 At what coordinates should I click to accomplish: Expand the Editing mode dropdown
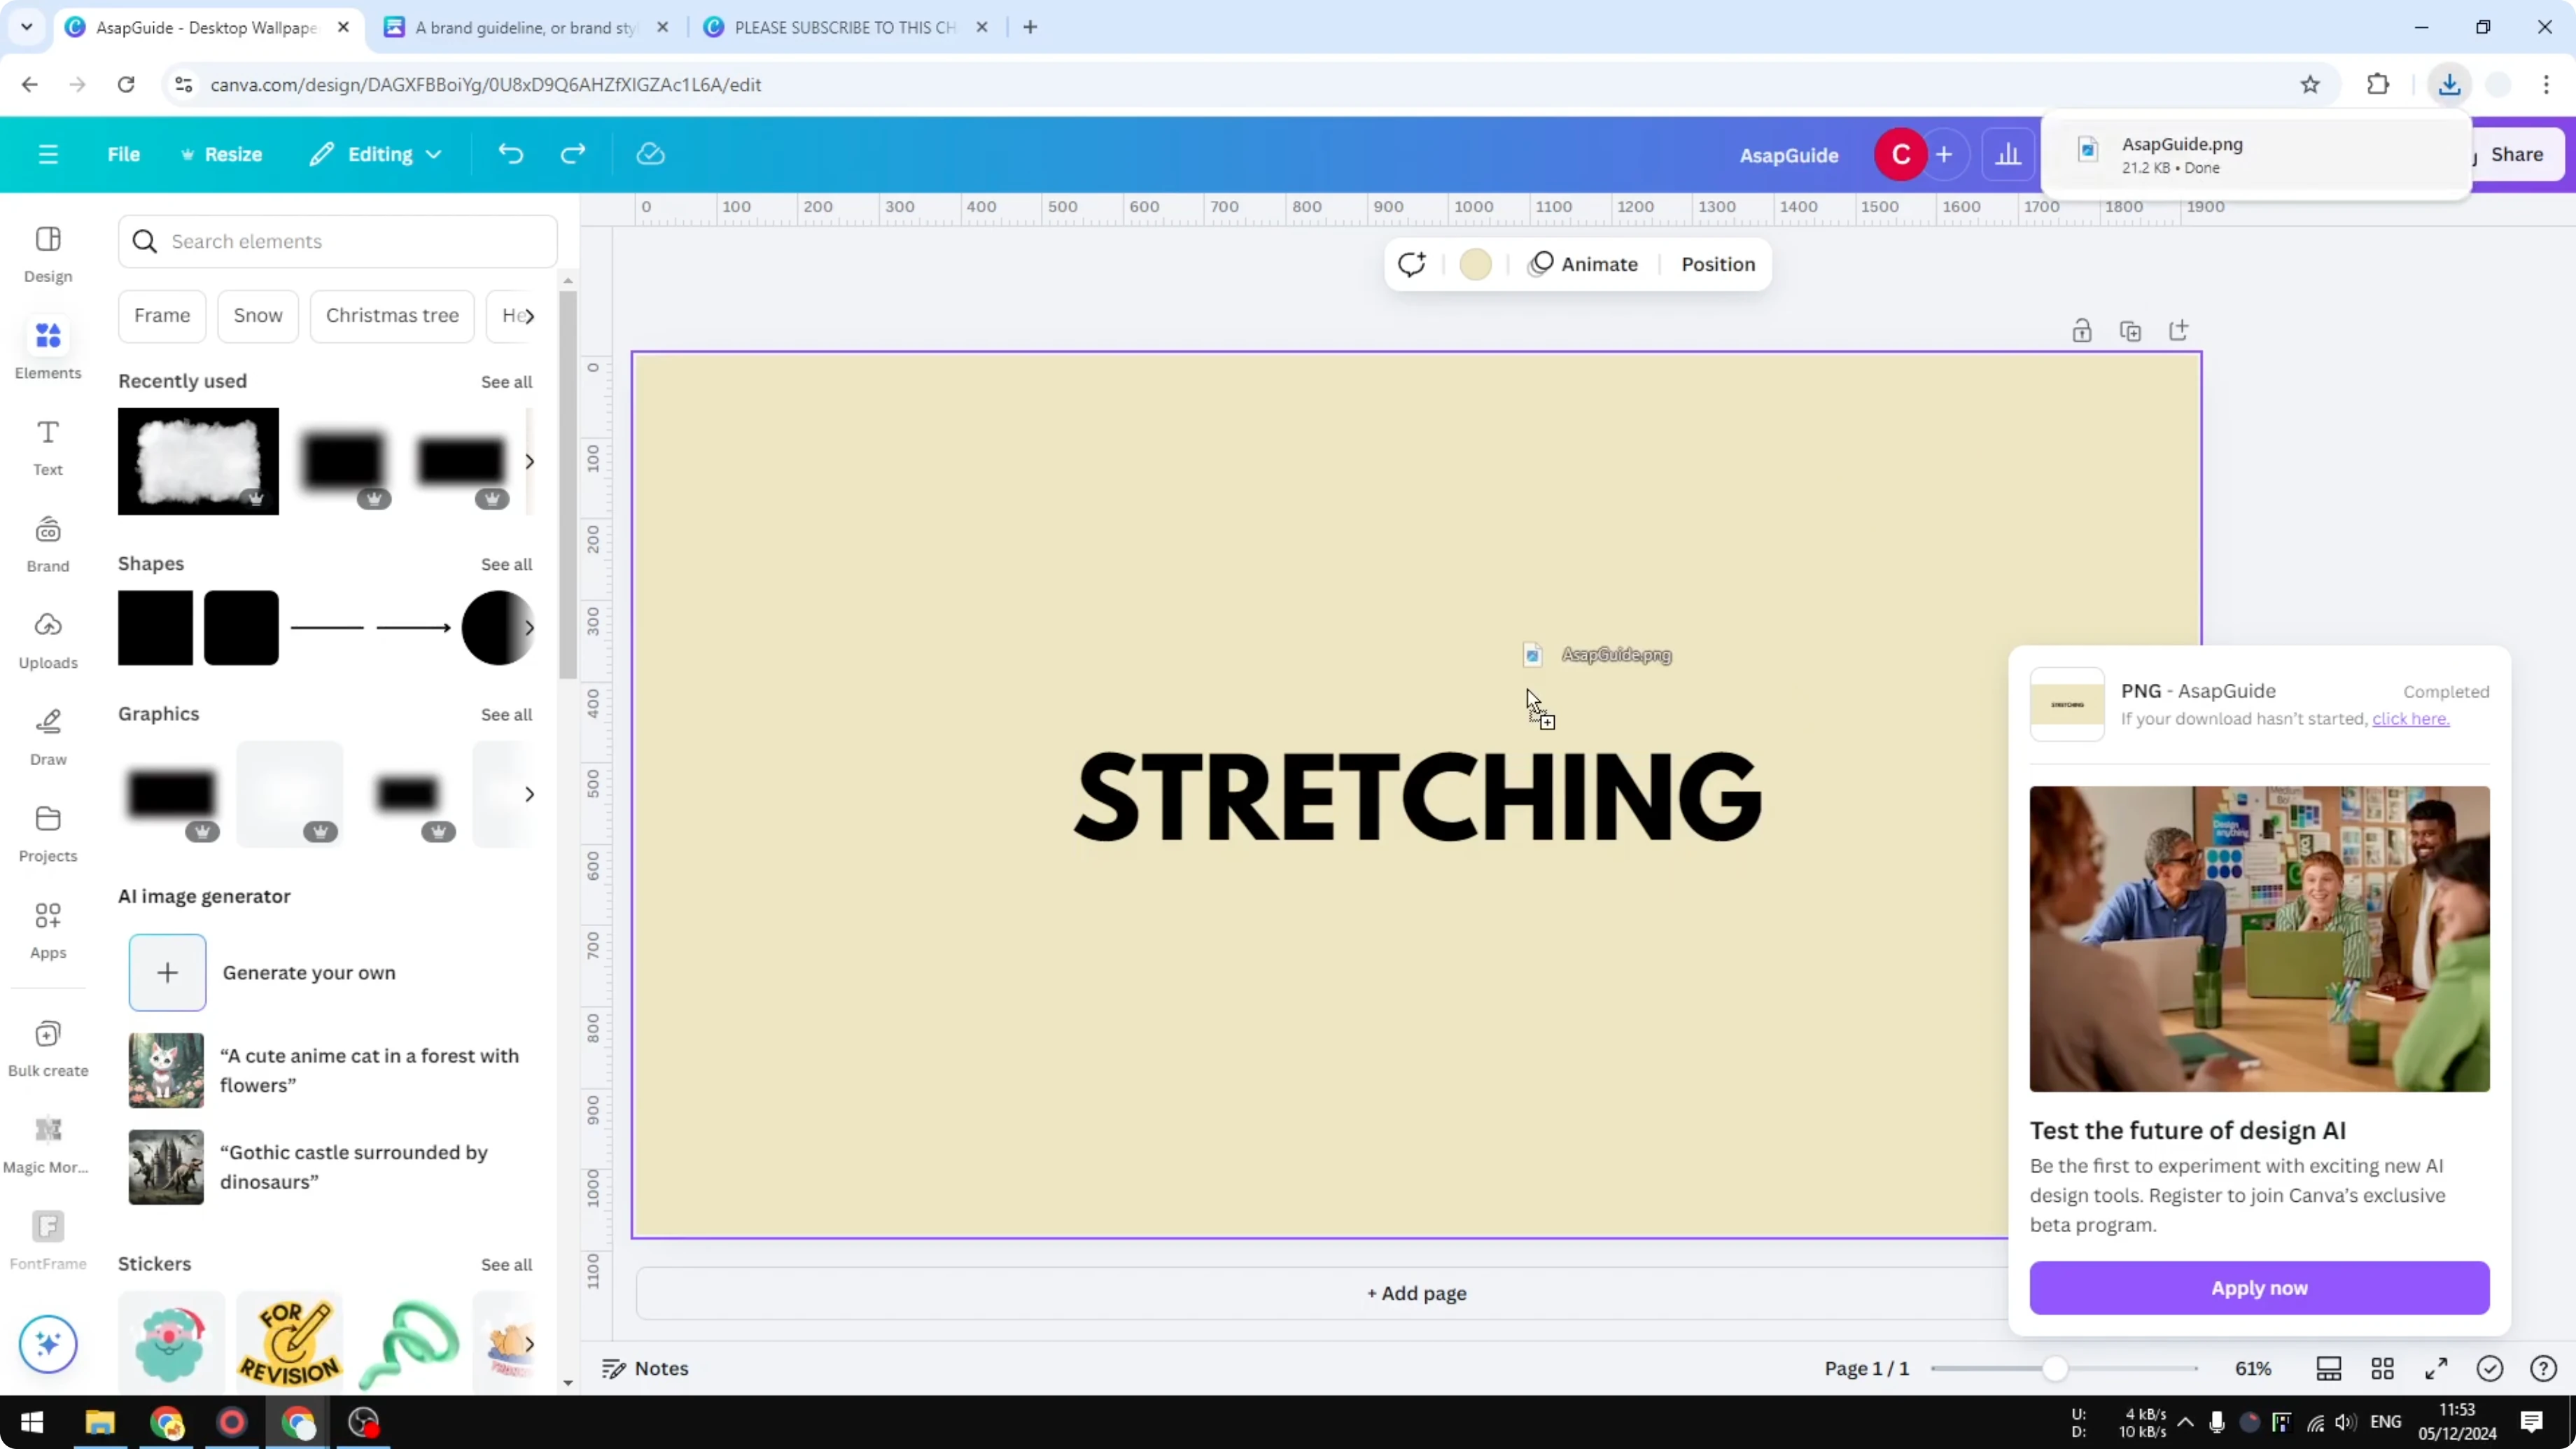pyautogui.click(x=376, y=154)
